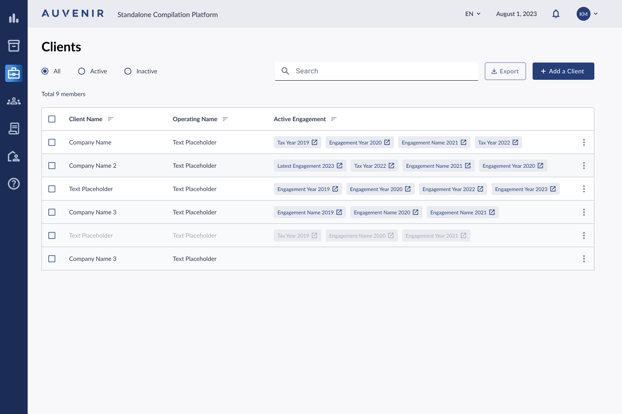Open the Tax Year 2019 engagement link
The image size is (622, 414).
(297, 143)
